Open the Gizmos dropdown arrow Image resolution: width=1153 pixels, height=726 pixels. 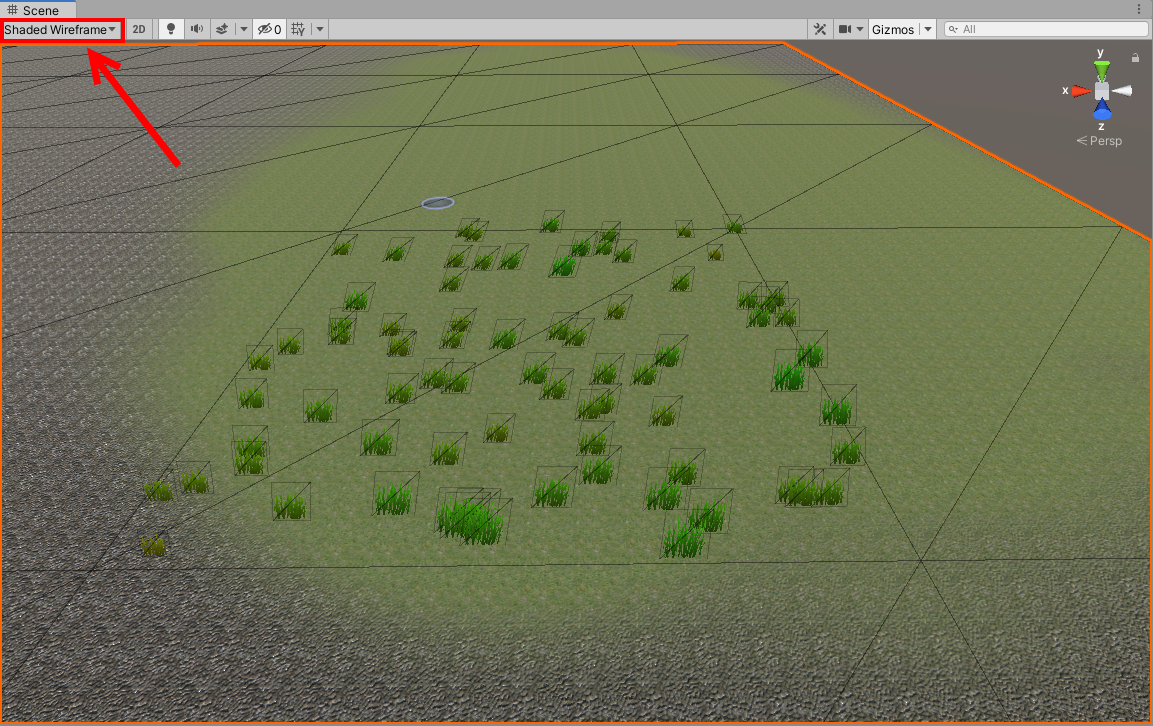pos(928,29)
